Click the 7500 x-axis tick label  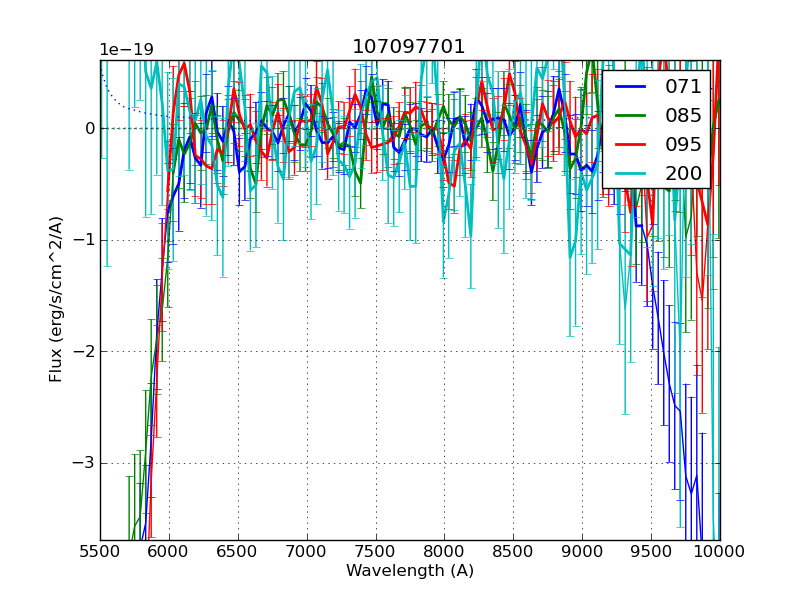coord(376,551)
